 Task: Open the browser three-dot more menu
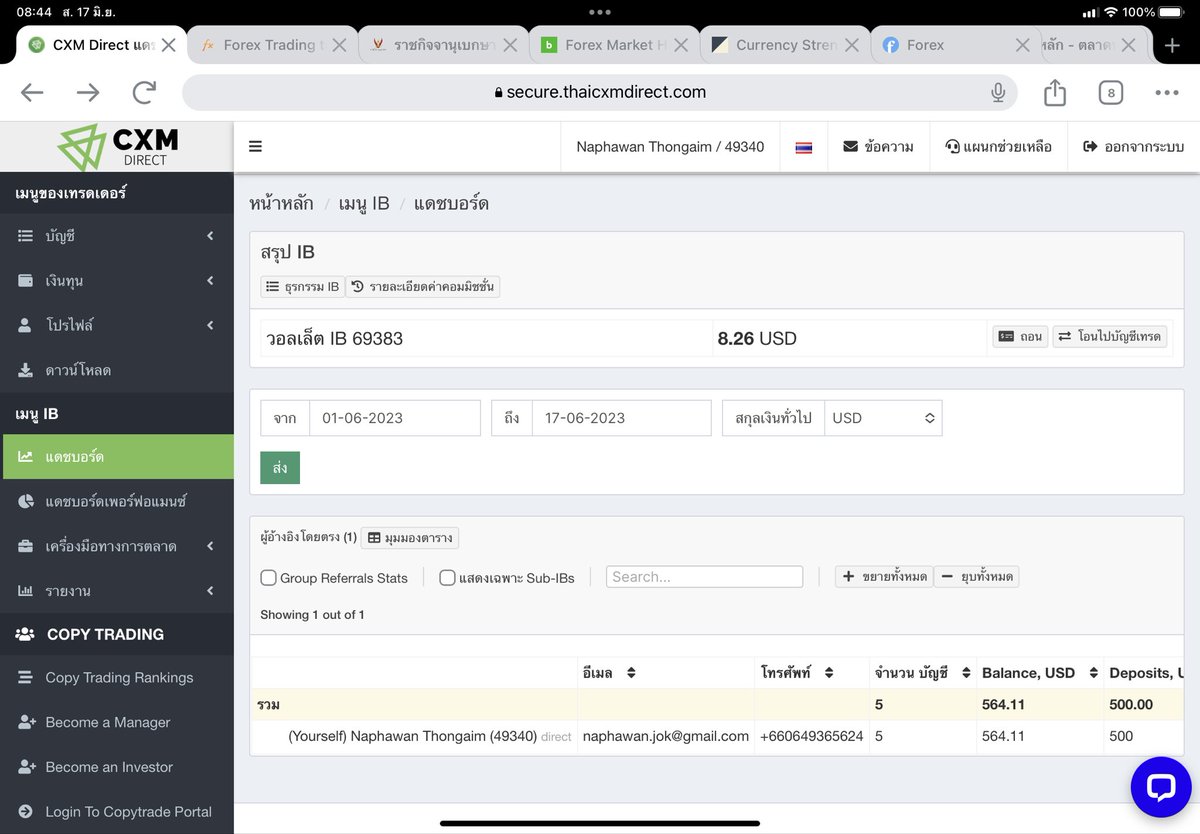(x=1167, y=93)
